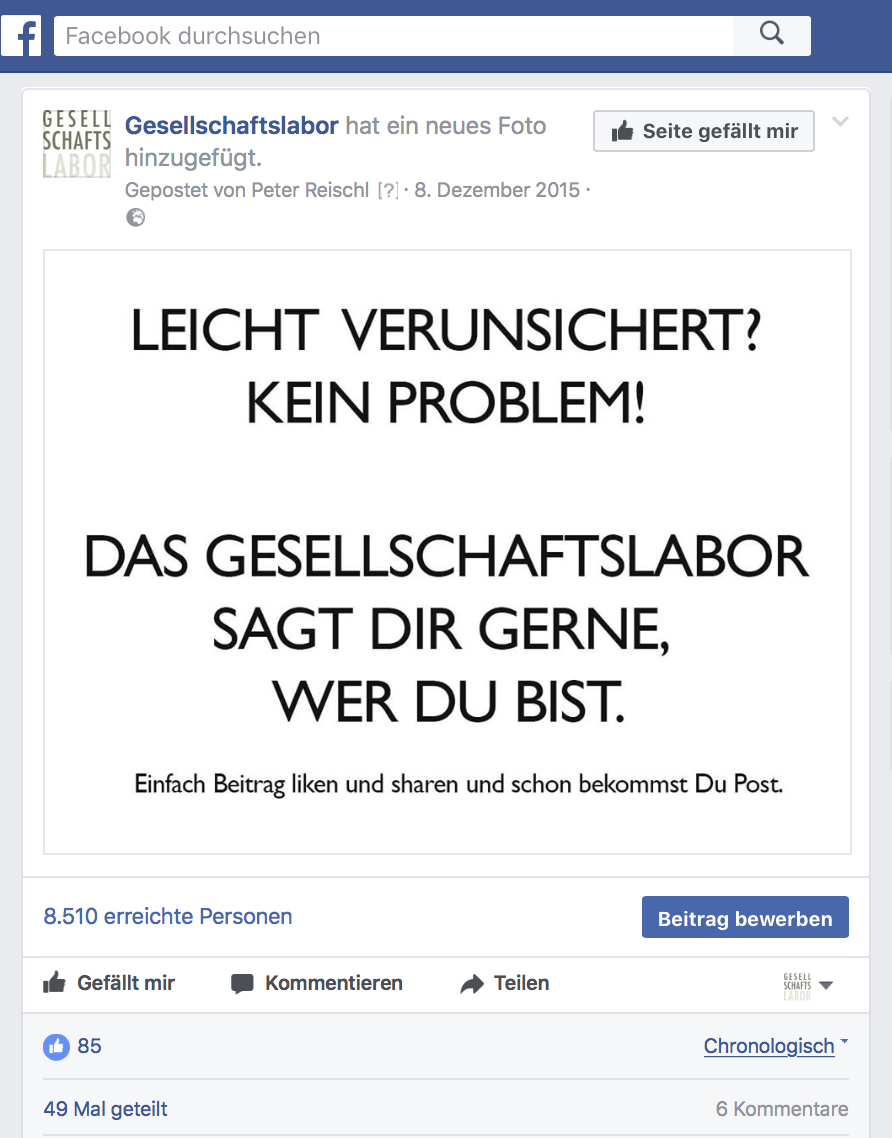Click the blue like reaction icon
Viewport: 892px width, 1138px height.
click(x=57, y=1047)
